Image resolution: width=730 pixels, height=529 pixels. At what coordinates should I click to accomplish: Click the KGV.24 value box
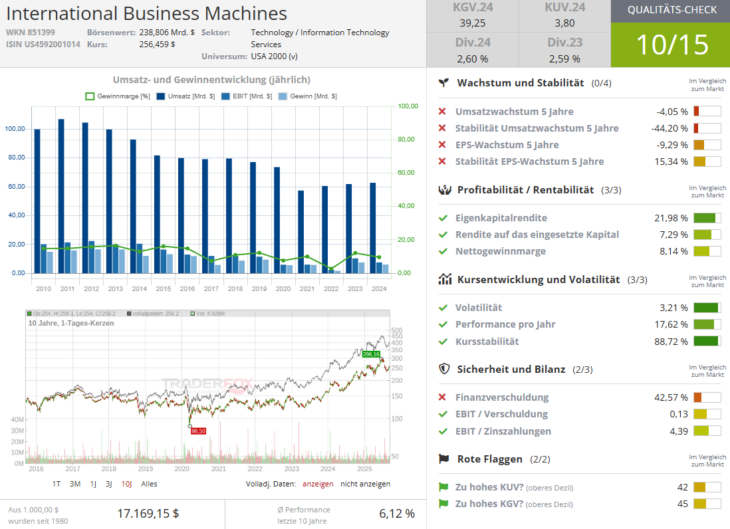[x=473, y=16]
